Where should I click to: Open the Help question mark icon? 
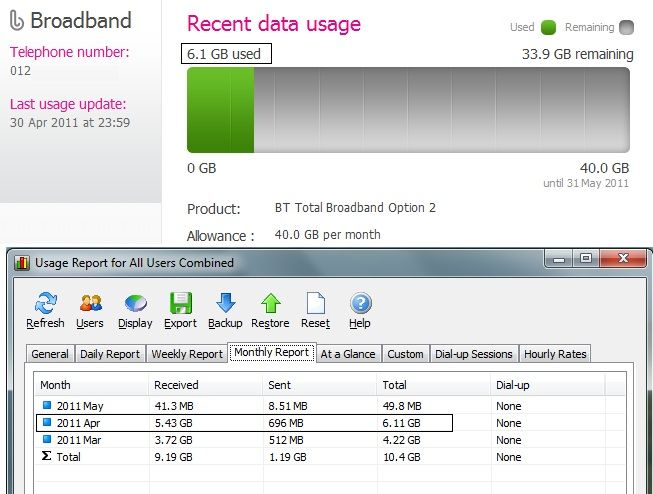click(x=361, y=303)
